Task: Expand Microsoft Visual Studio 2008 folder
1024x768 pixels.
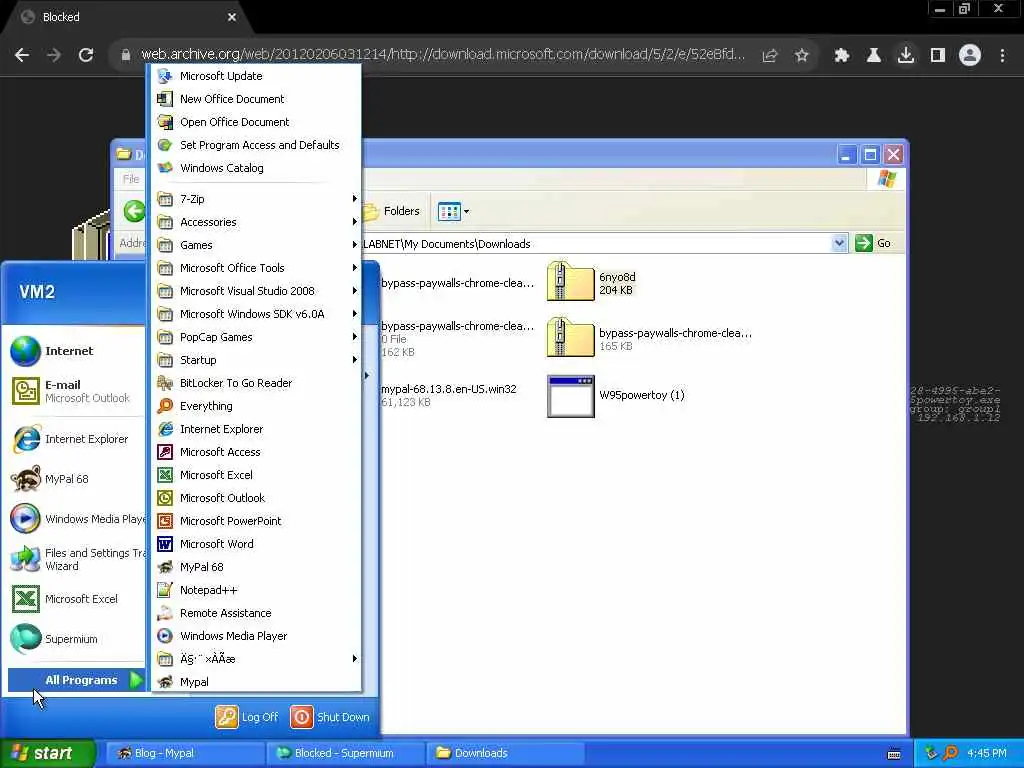Action: click(x=256, y=291)
